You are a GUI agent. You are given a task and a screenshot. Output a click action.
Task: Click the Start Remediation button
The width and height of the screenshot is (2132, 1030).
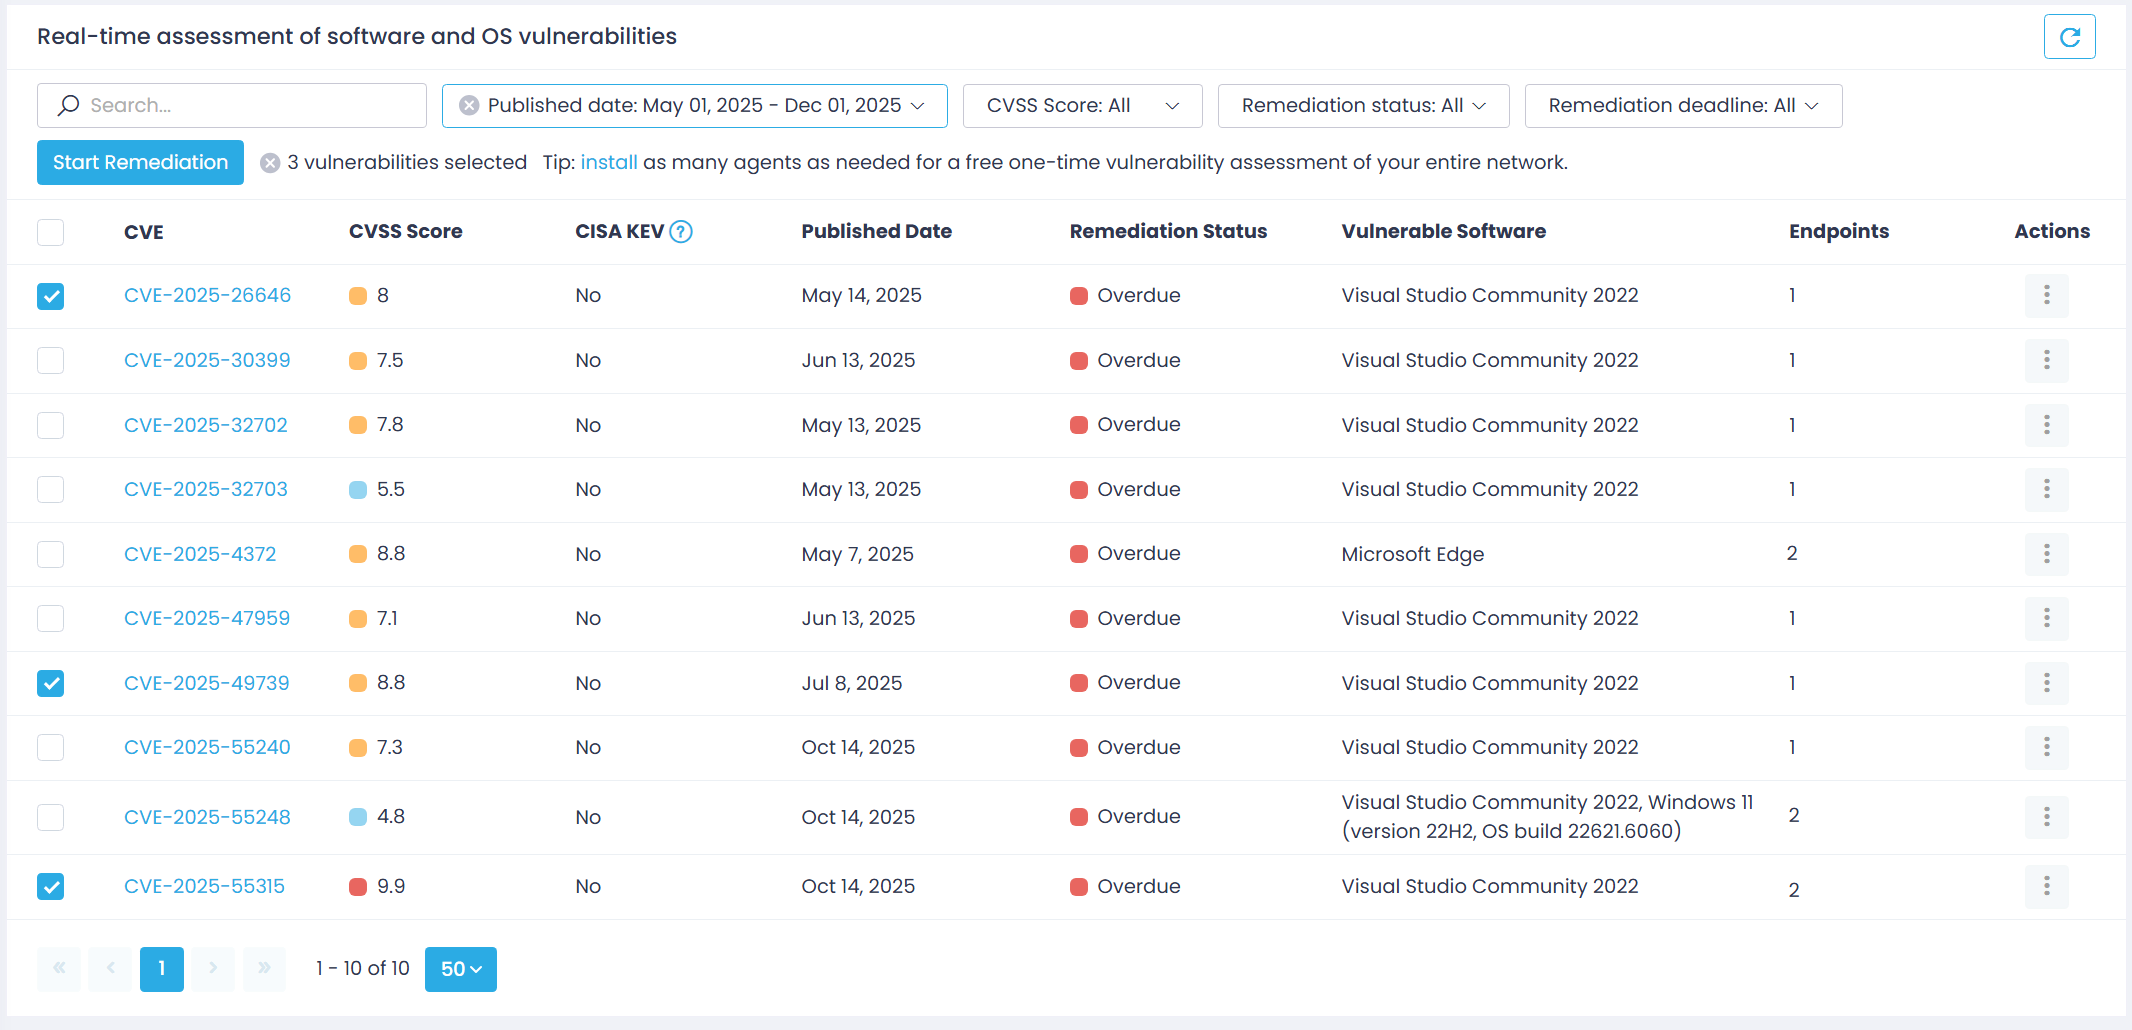click(x=139, y=162)
